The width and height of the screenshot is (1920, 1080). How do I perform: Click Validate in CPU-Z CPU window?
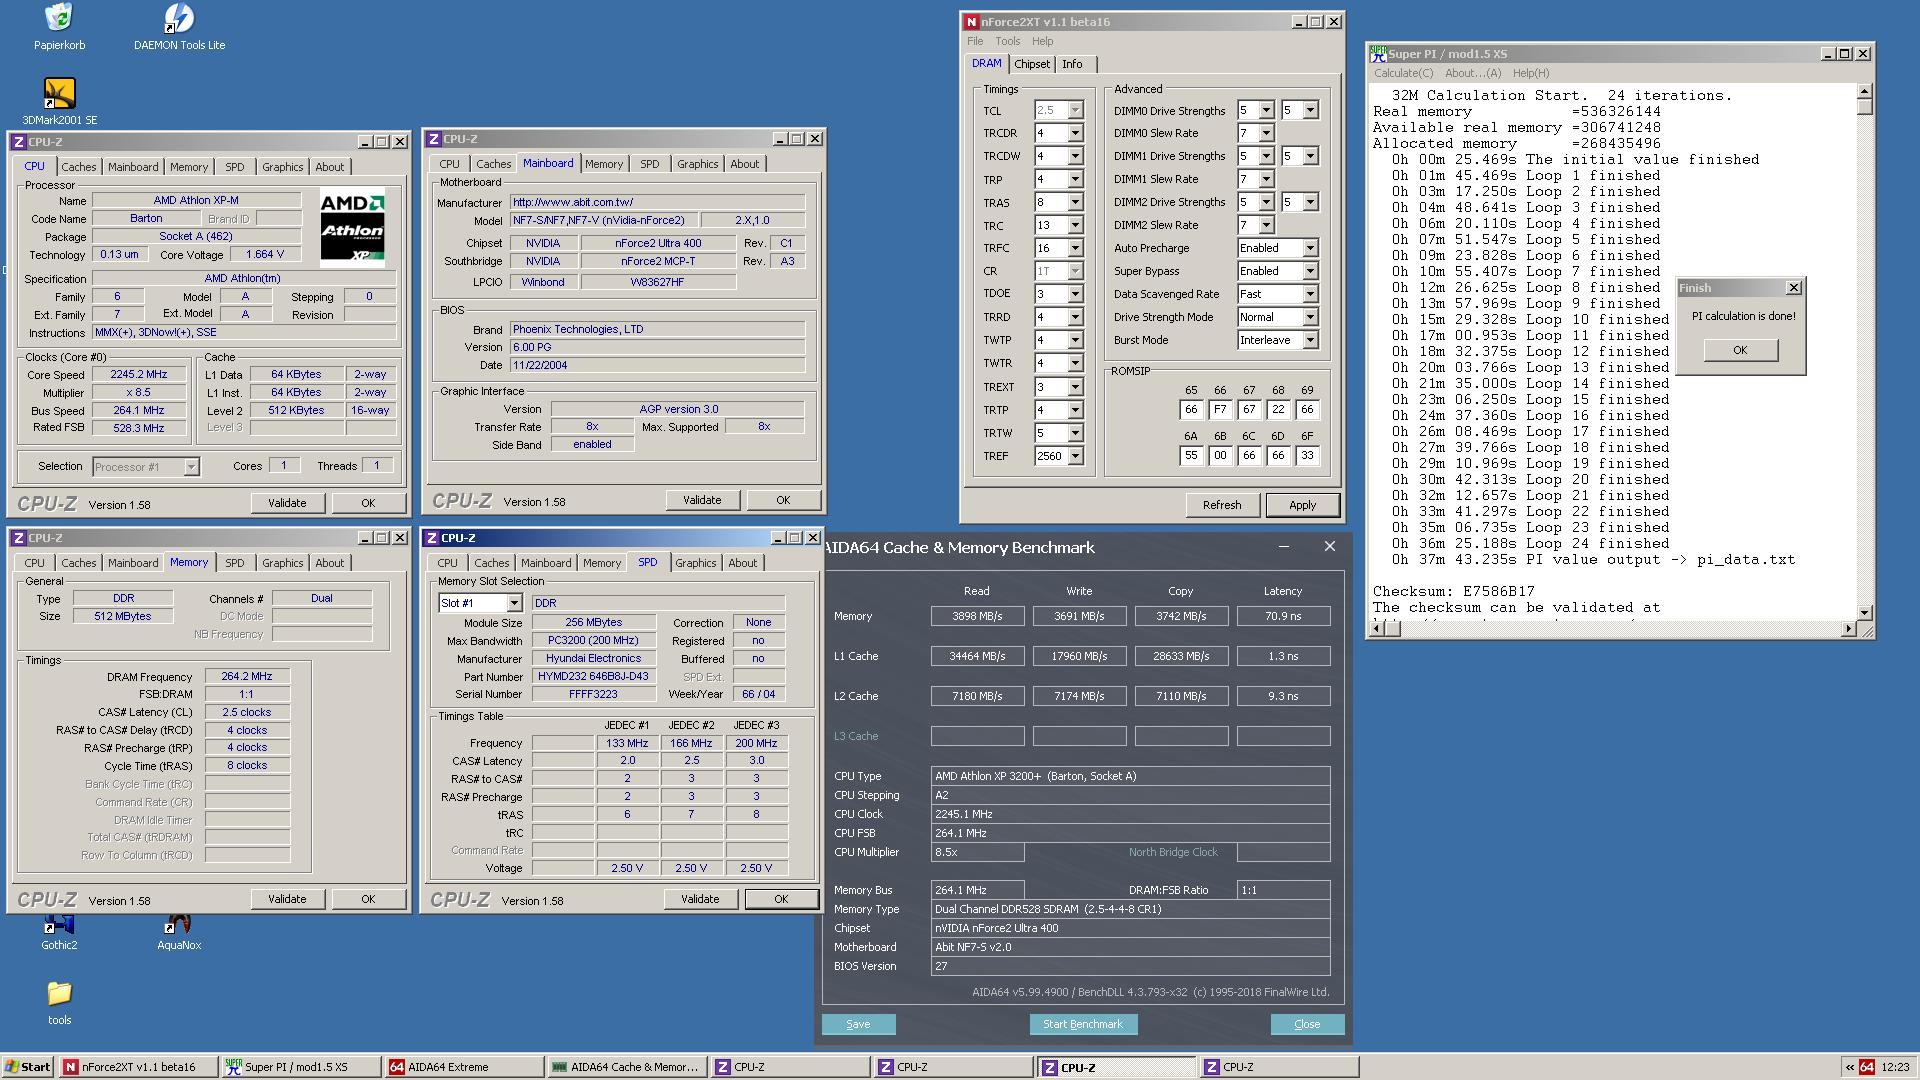pos(287,503)
